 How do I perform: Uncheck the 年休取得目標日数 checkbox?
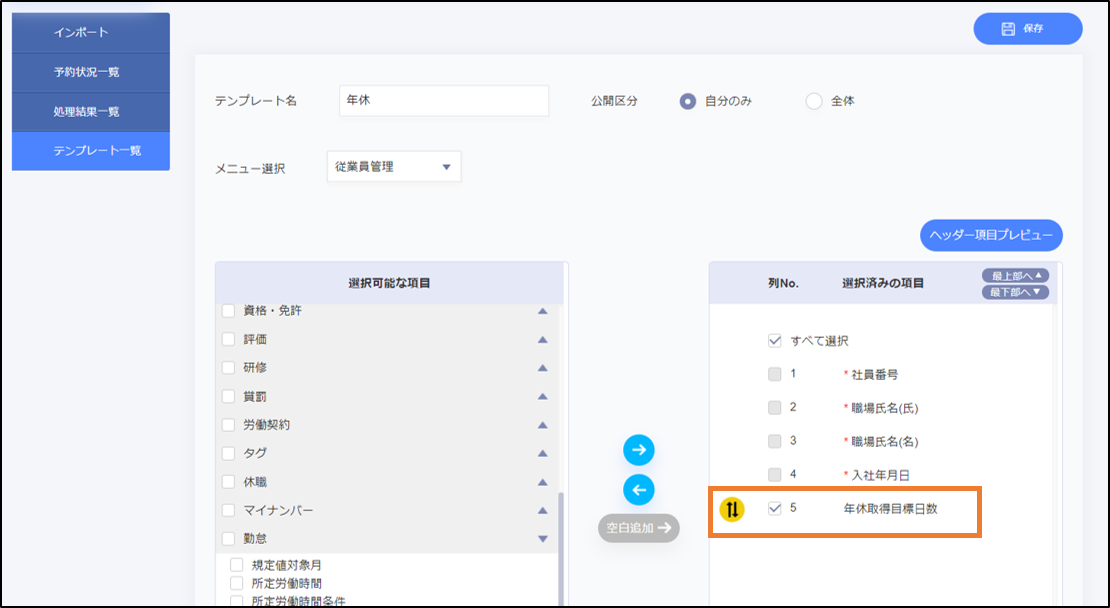[774, 508]
